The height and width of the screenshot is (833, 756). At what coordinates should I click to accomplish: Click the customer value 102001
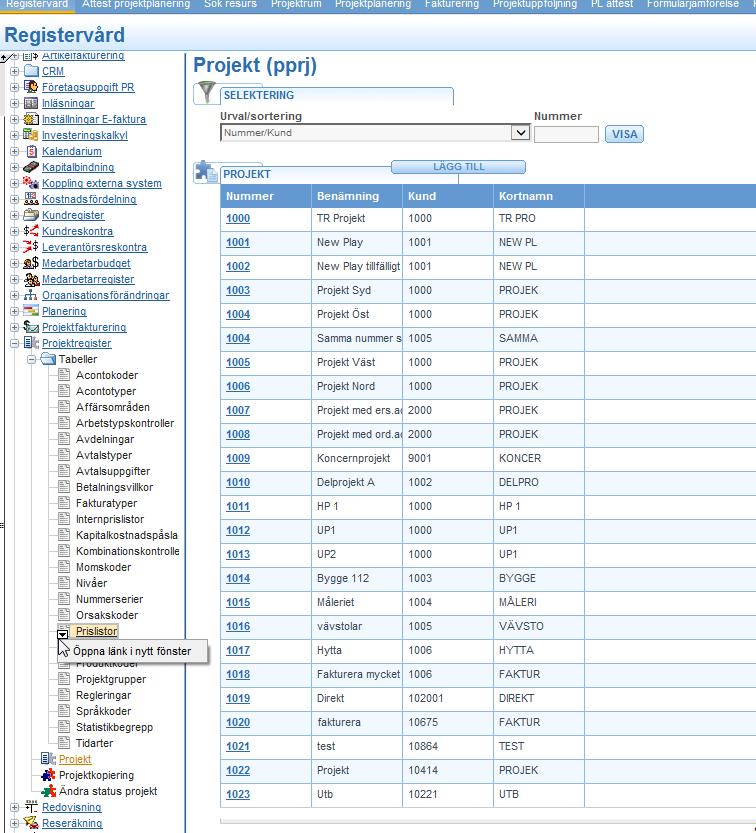coord(426,699)
